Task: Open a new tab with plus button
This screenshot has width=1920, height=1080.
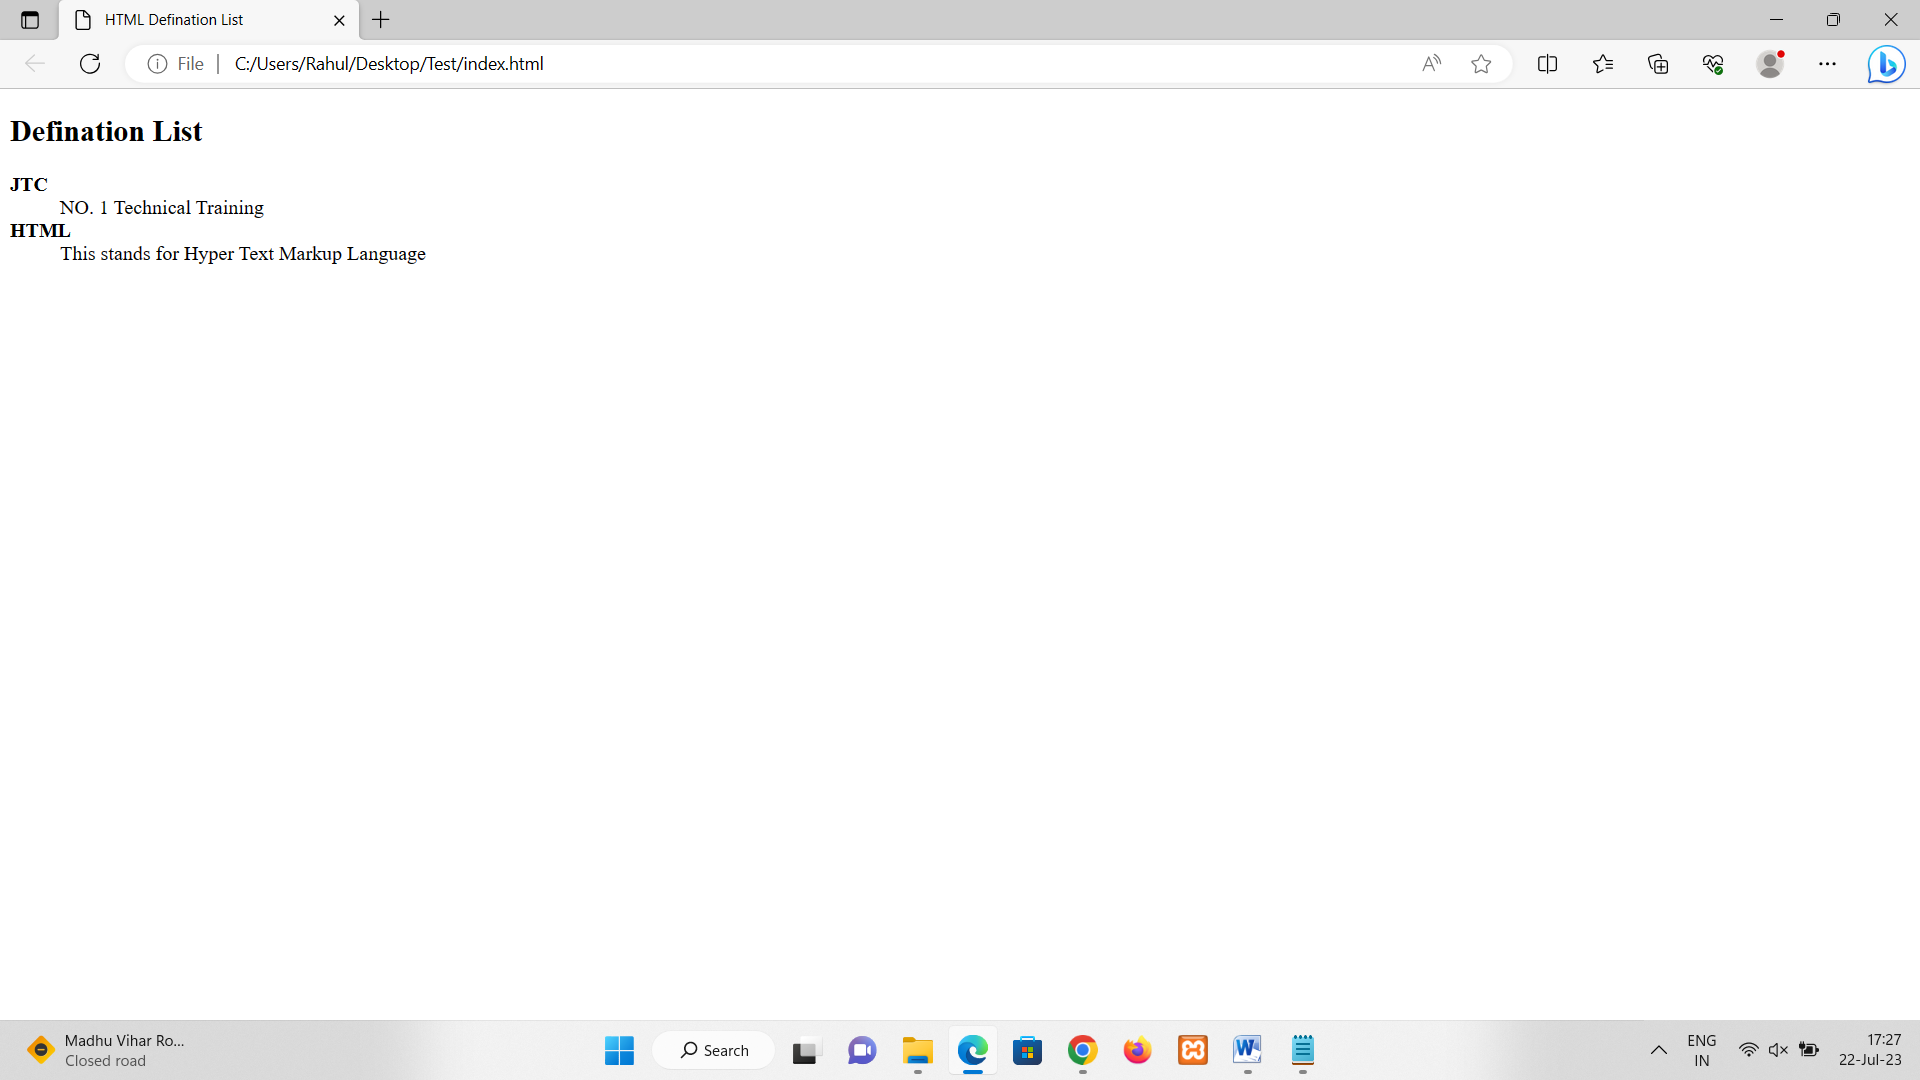Action: click(x=381, y=20)
